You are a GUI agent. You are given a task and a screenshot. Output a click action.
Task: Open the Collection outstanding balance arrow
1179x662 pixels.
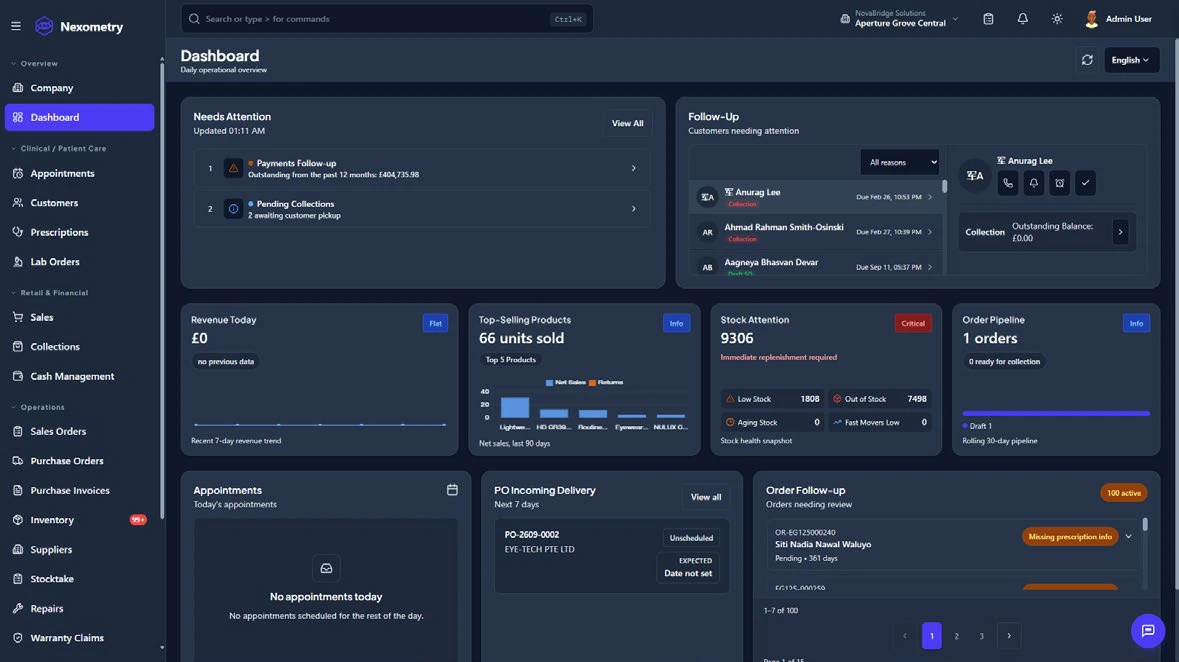pos(1120,232)
